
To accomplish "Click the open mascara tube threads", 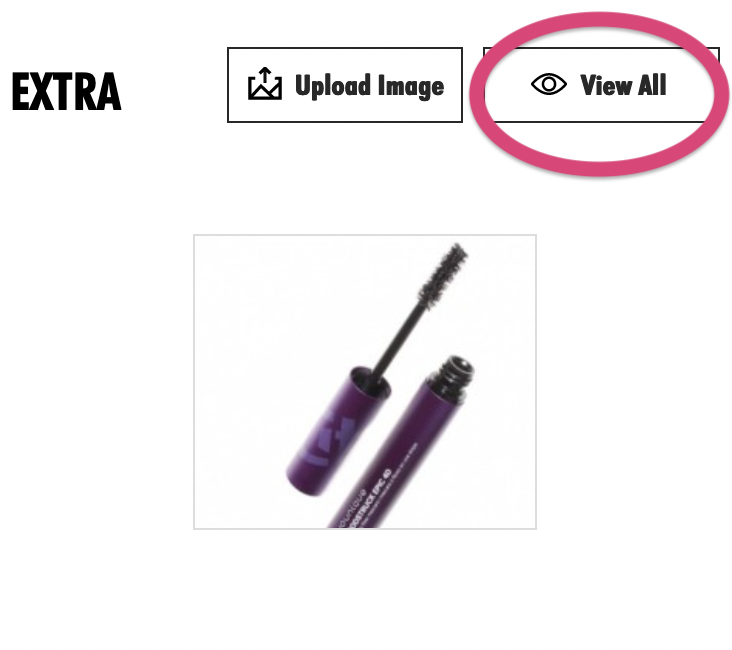I will pos(454,376).
